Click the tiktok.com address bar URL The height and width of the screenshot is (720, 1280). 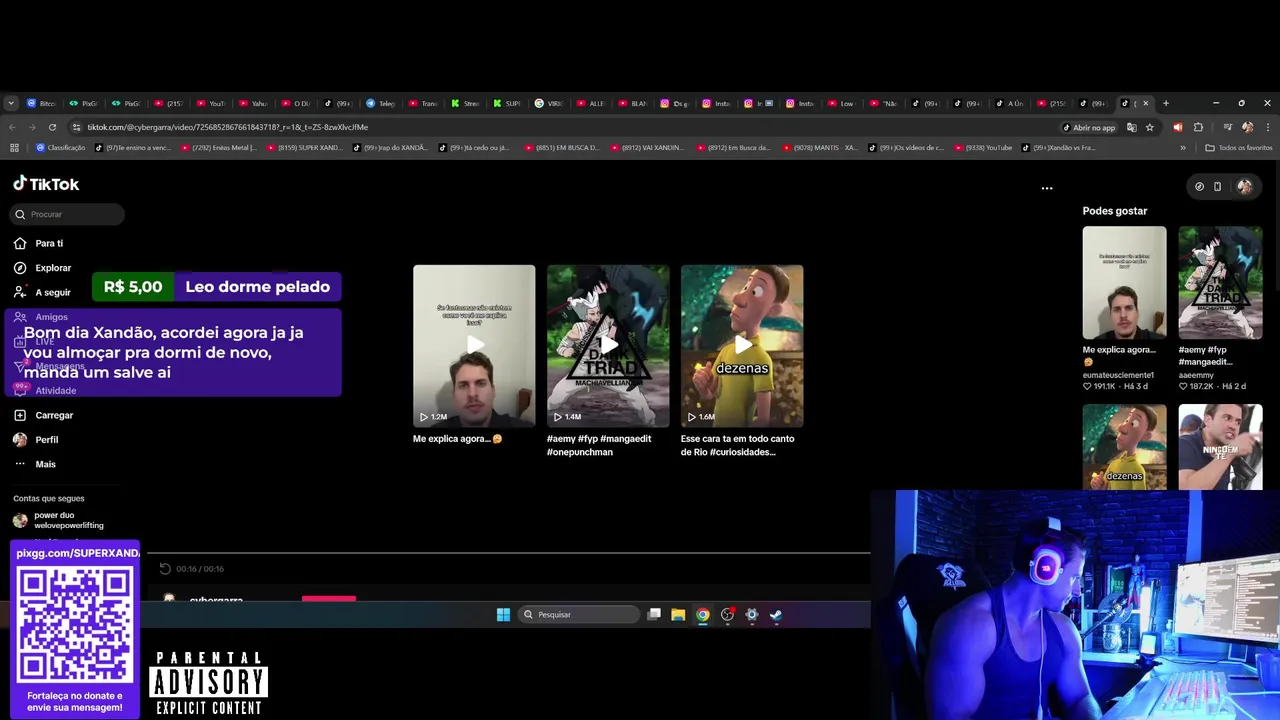pos(227,127)
